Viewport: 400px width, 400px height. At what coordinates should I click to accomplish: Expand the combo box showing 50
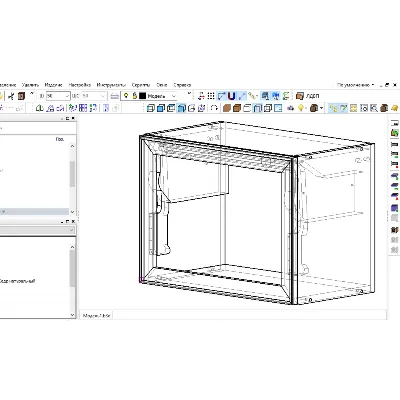click(x=67, y=96)
